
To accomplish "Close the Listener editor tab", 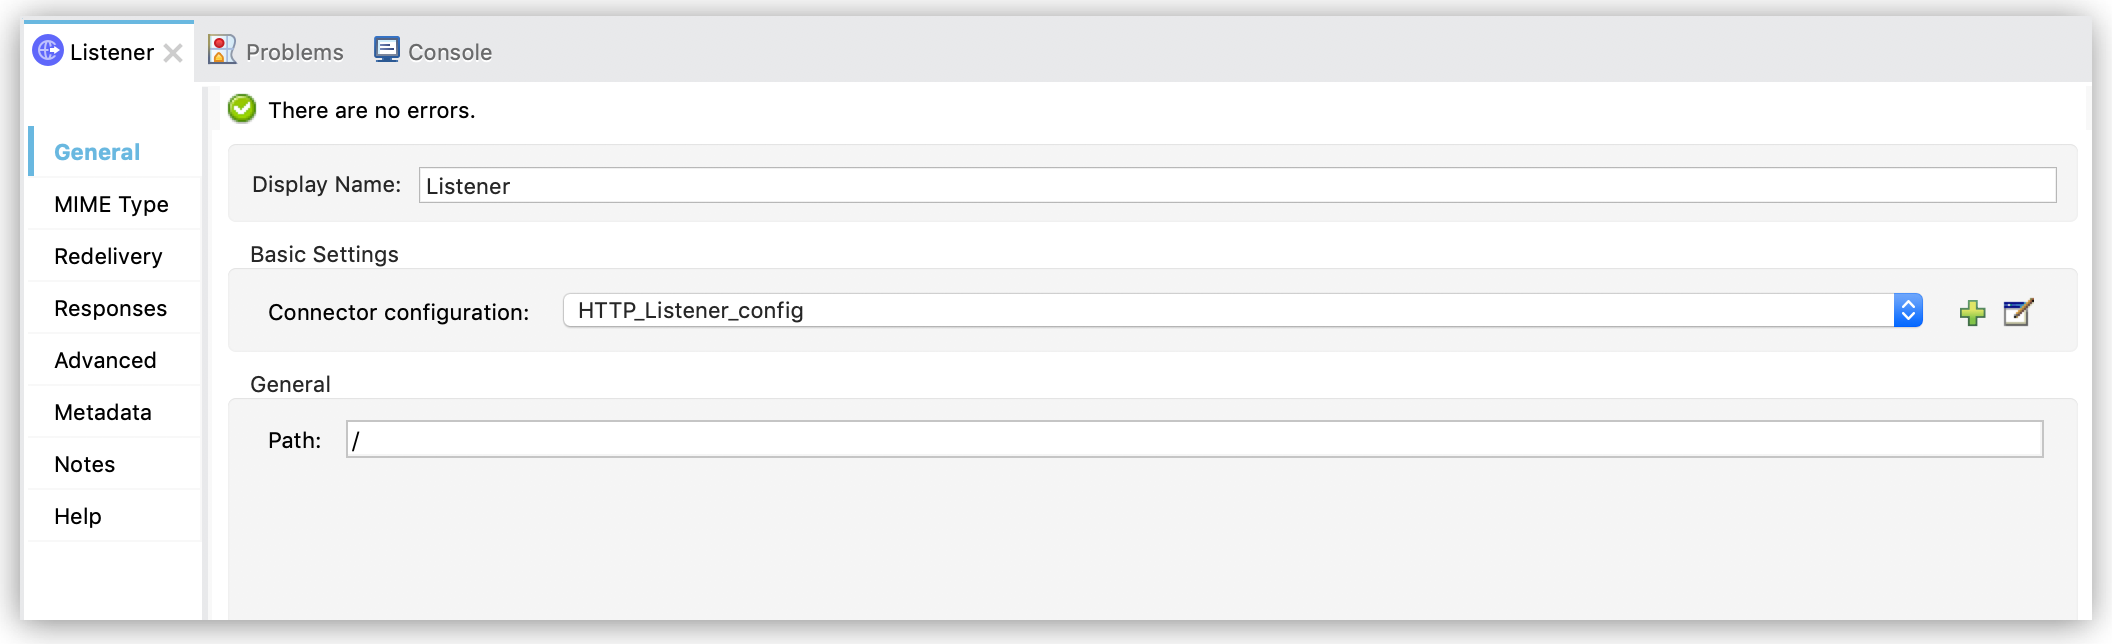I will [176, 52].
